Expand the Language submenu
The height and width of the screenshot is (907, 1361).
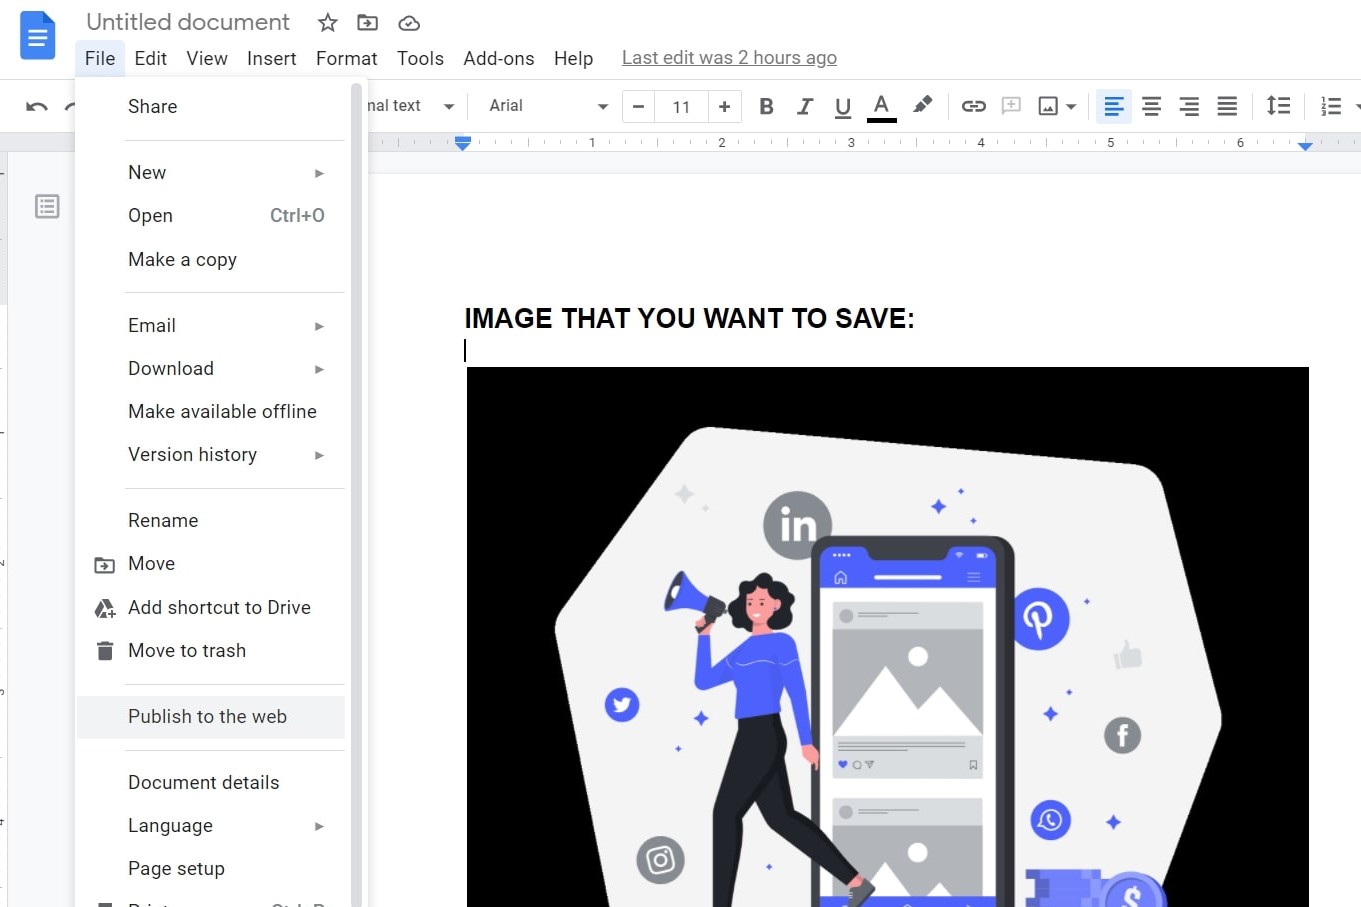(x=210, y=825)
